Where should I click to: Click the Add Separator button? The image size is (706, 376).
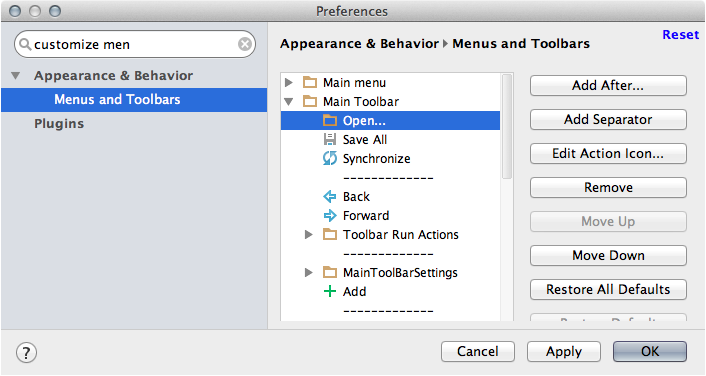[x=608, y=119]
